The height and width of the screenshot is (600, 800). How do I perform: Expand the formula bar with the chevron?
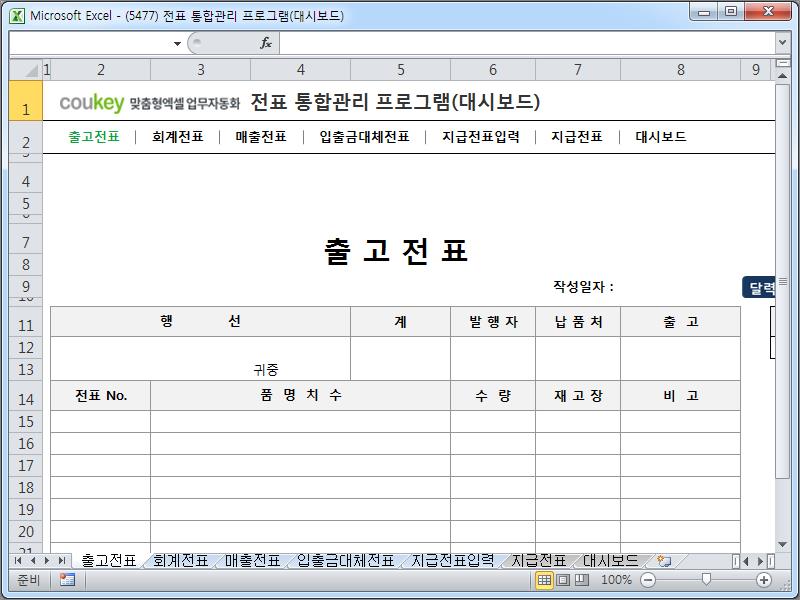(782, 43)
